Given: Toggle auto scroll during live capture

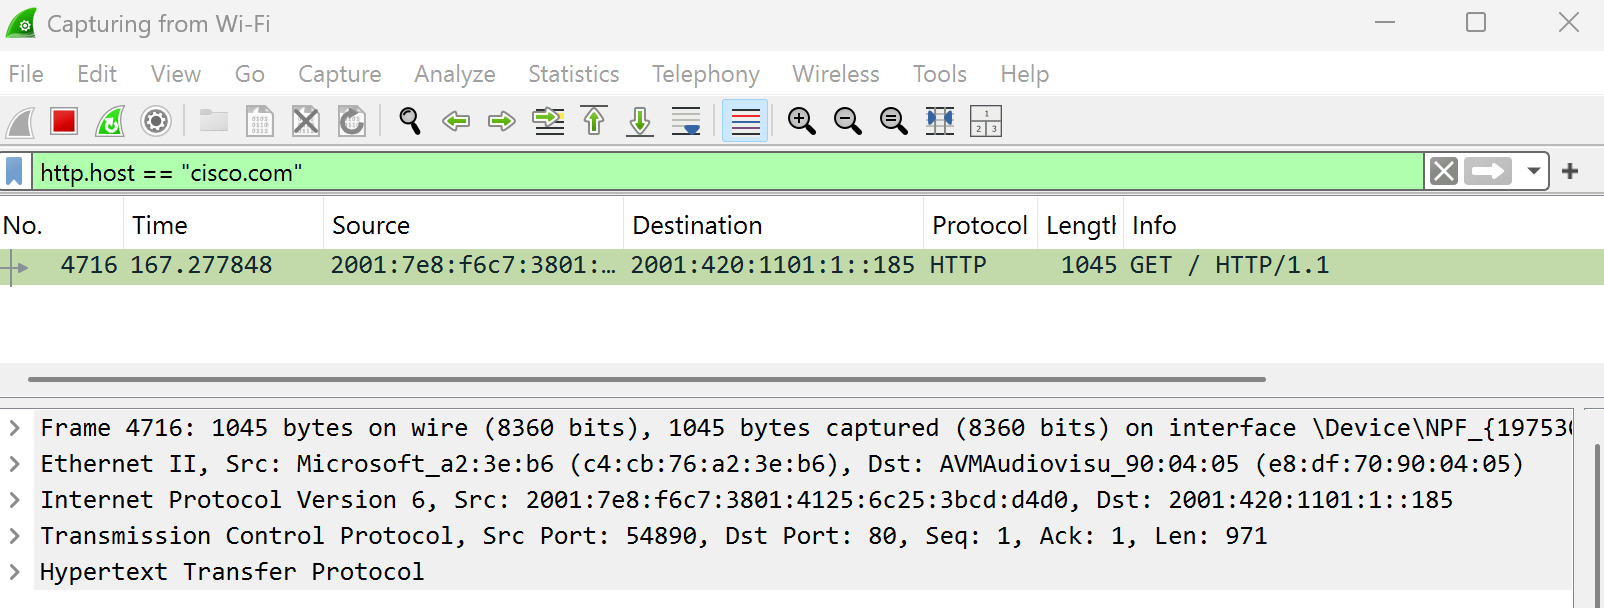Looking at the screenshot, I should (x=686, y=122).
